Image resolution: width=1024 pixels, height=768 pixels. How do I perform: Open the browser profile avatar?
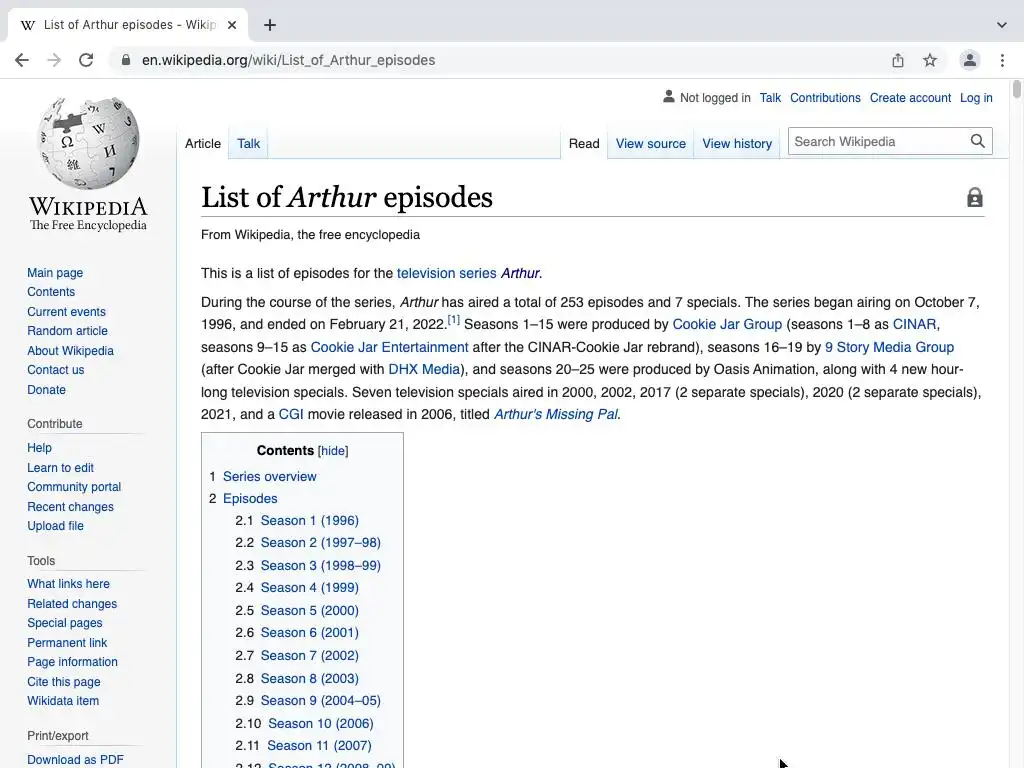(970, 60)
